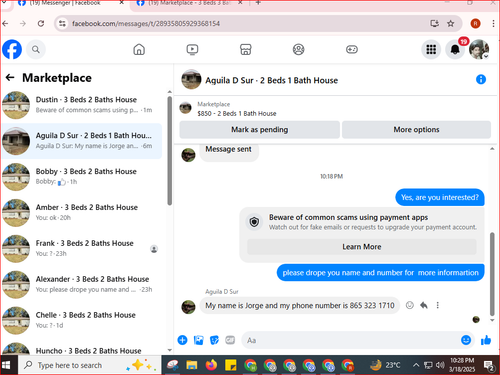Send a thumbs-up like

tap(486, 340)
